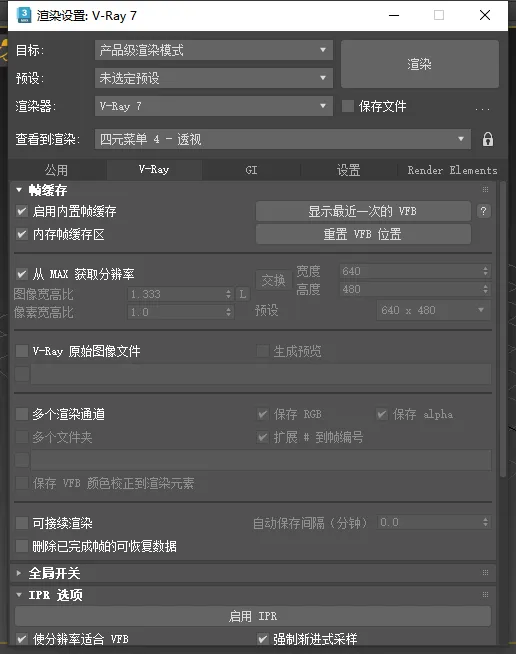
Task: Collapse the IPR 选项 rollout
Action: [19, 595]
